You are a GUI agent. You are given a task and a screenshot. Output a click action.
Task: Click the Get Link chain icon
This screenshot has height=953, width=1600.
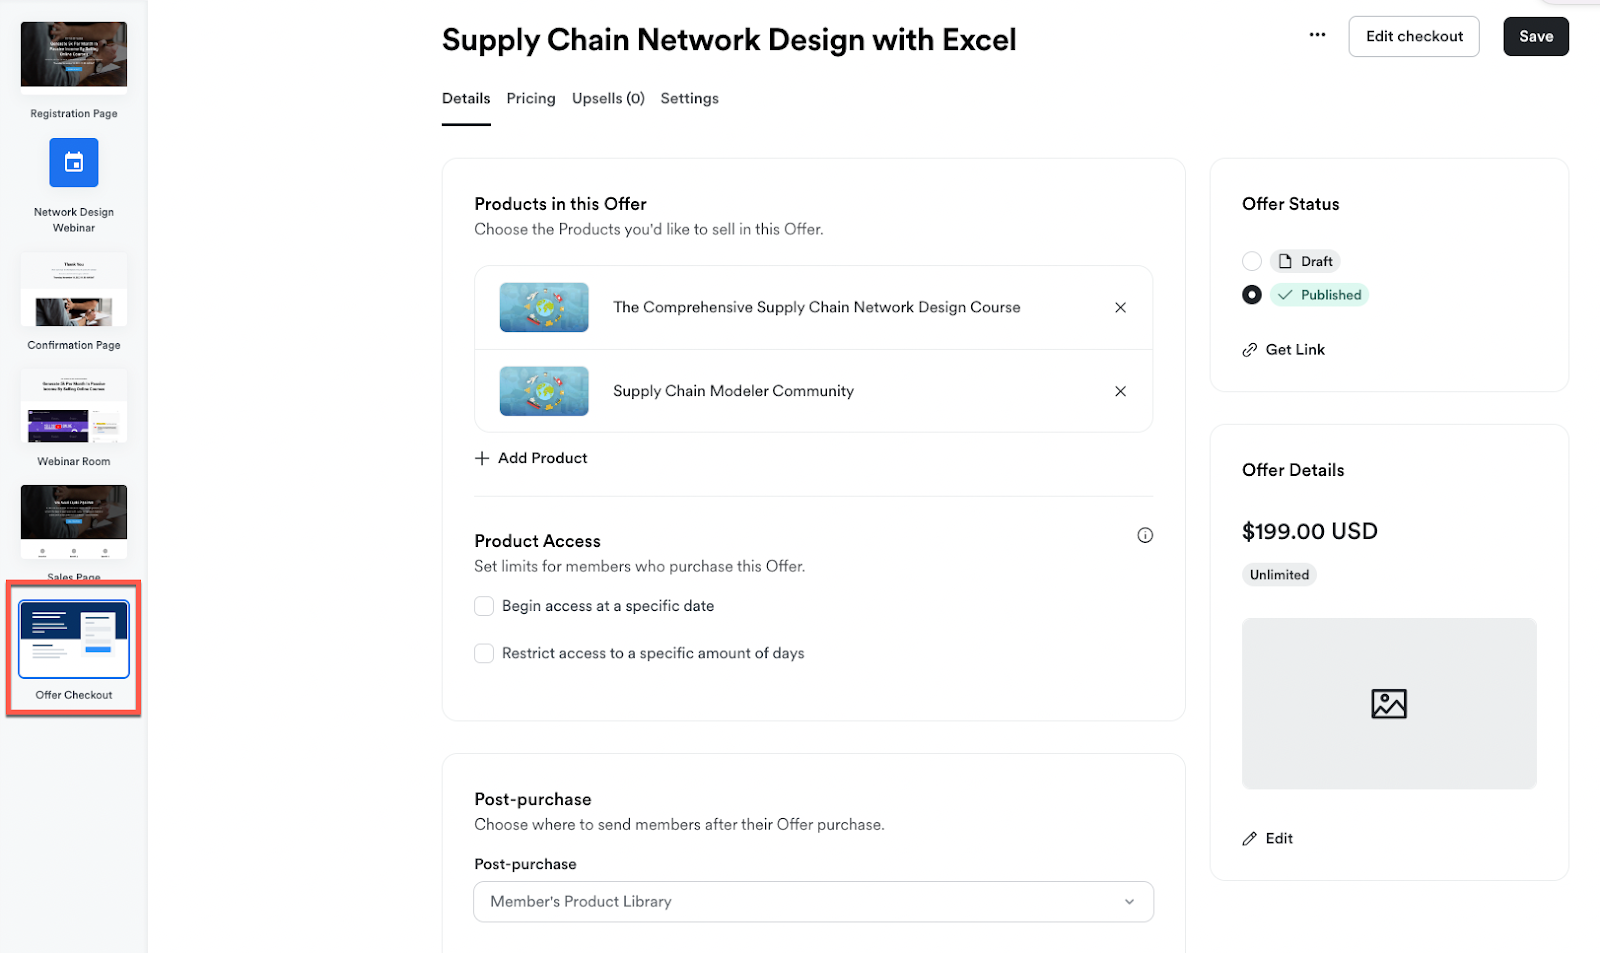pyautogui.click(x=1250, y=350)
